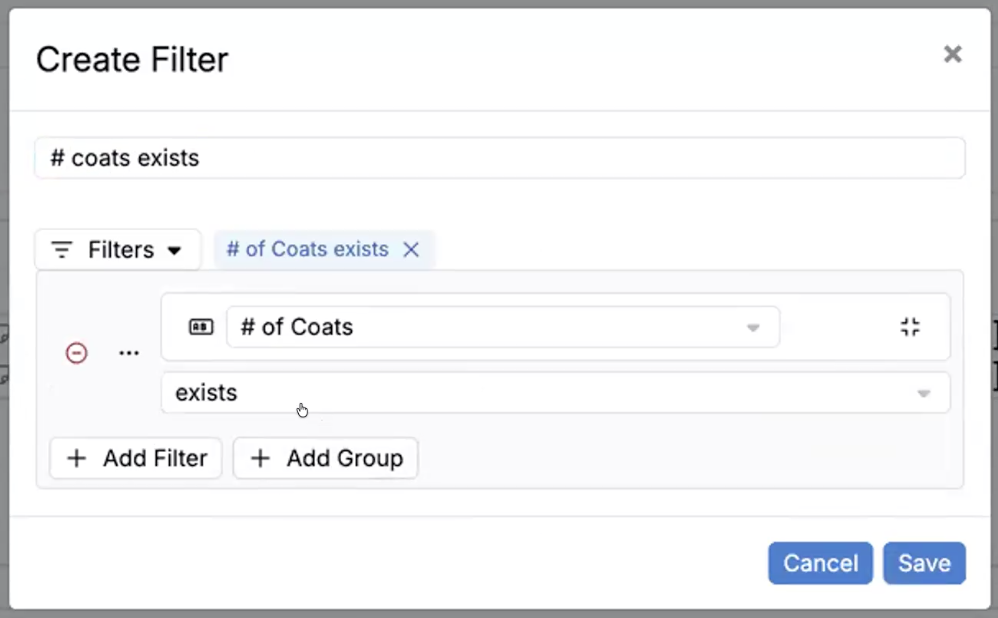Select the '# of Coats exists' filter chip
Image resolution: width=998 pixels, height=618 pixels.
[x=308, y=249]
